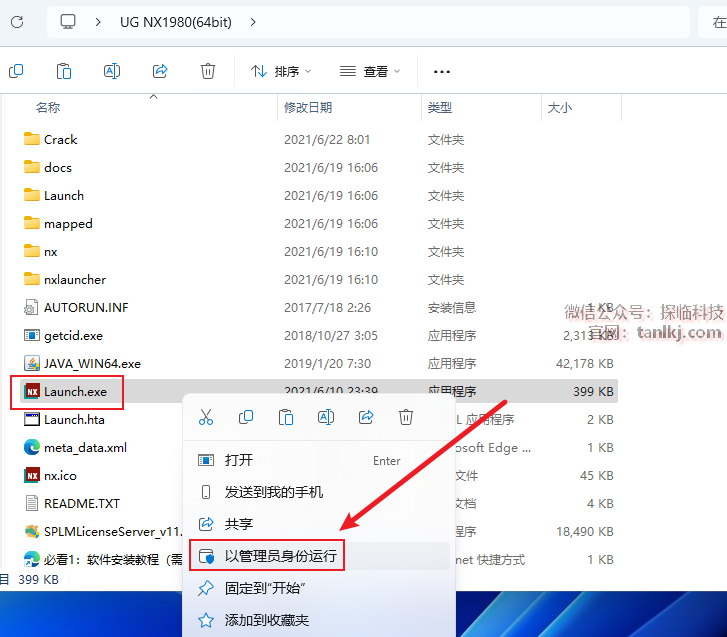The width and height of the screenshot is (727, 637).
Task: Click the refresh icon in address bar
Action: point(17,22)
